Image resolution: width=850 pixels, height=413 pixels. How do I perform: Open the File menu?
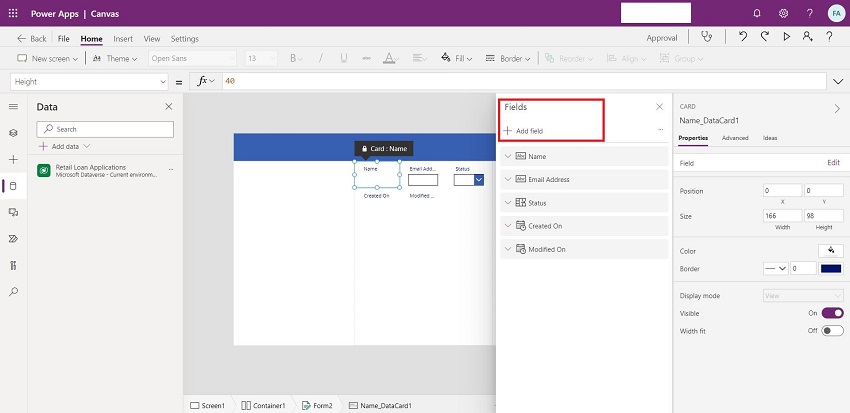pyautogui.click(x=63, y=38)
